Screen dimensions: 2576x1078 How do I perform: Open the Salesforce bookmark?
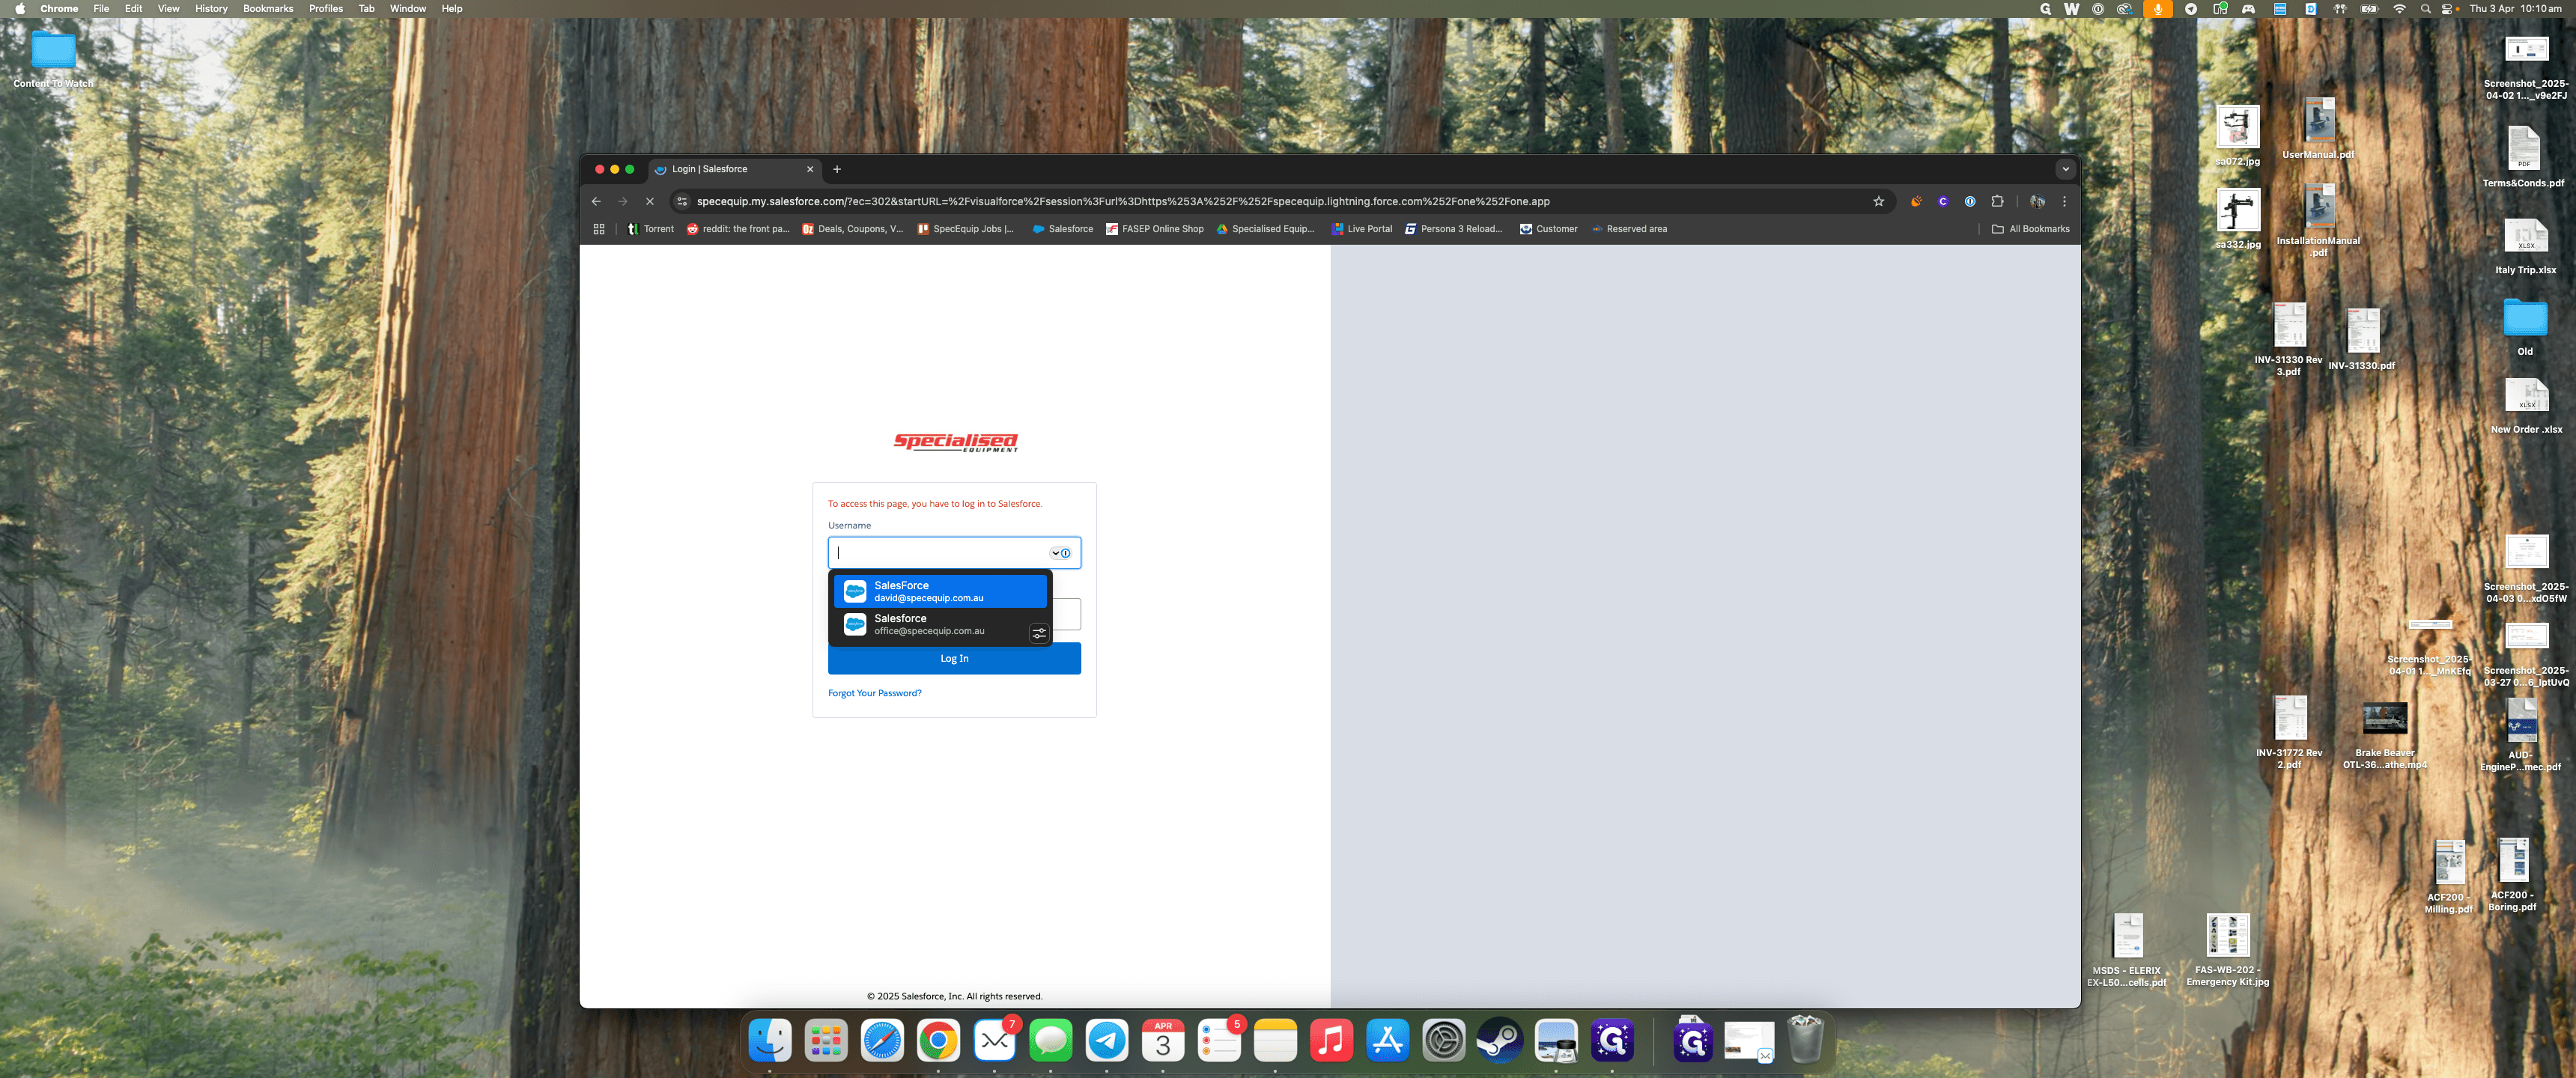click(1062, 229)
